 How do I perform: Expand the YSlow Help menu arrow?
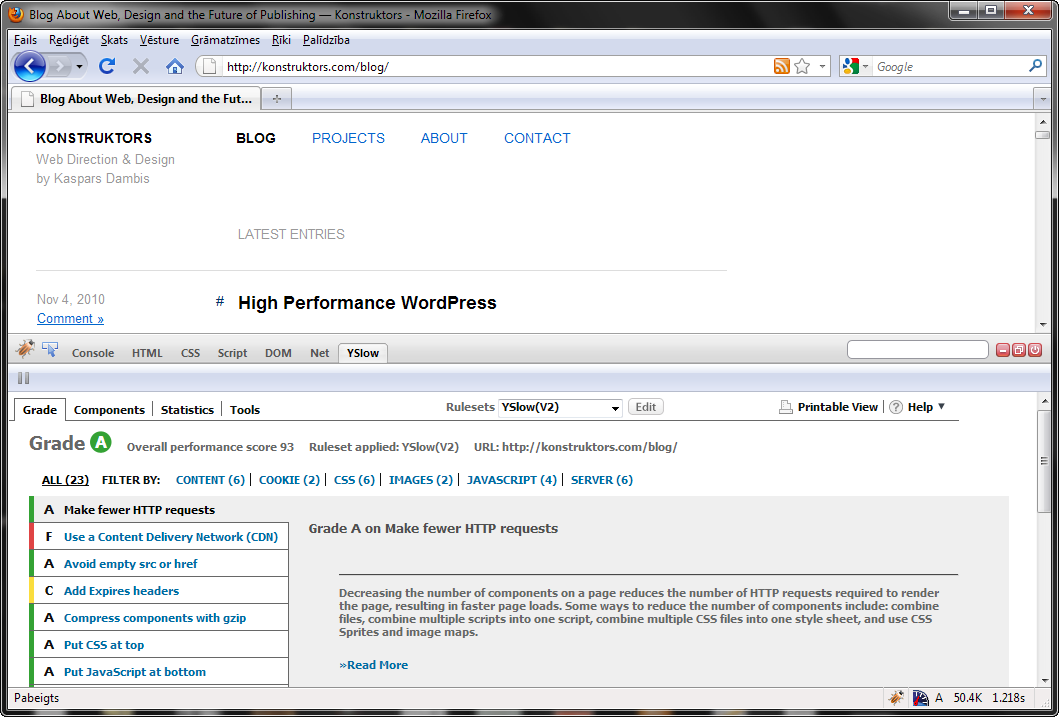click(941, 407)
